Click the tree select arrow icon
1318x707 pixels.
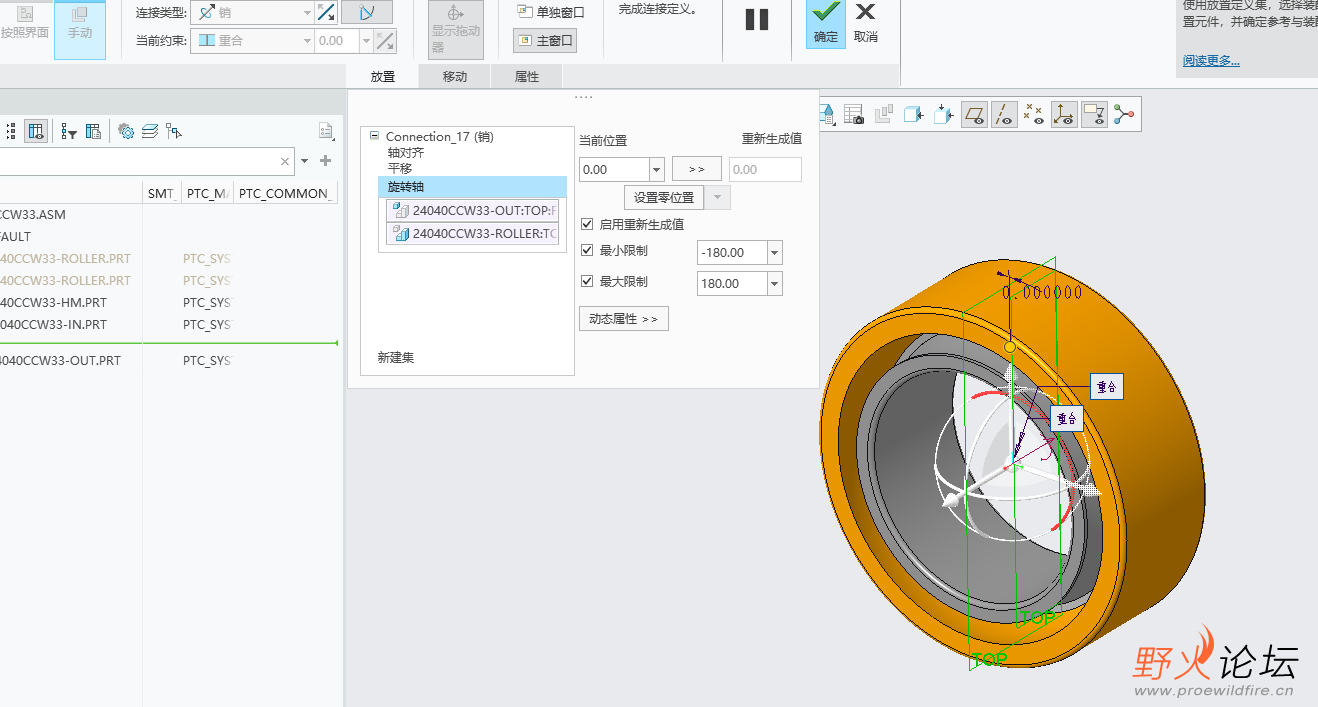174,131
